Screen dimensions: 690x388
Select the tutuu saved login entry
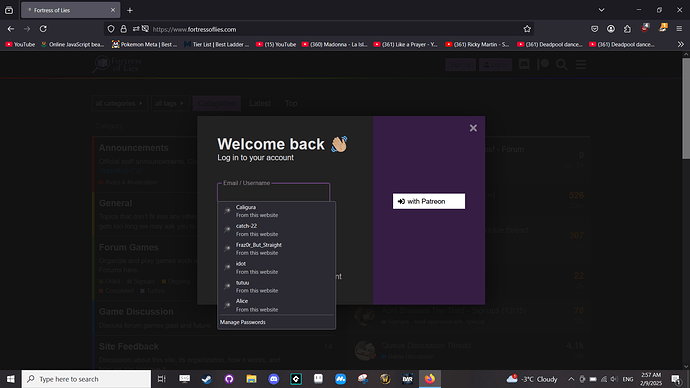276,286
